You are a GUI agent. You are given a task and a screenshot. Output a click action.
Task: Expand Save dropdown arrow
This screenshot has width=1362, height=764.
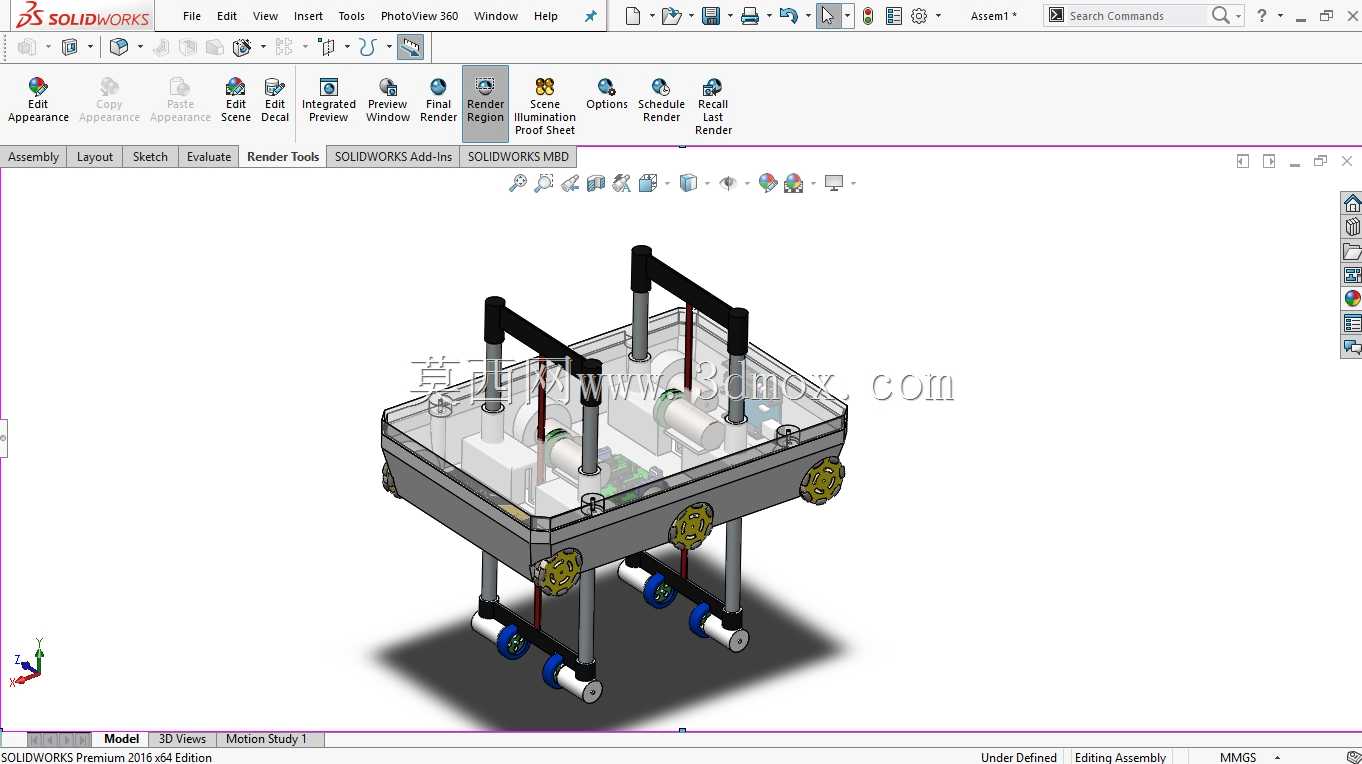pos(730,16)
